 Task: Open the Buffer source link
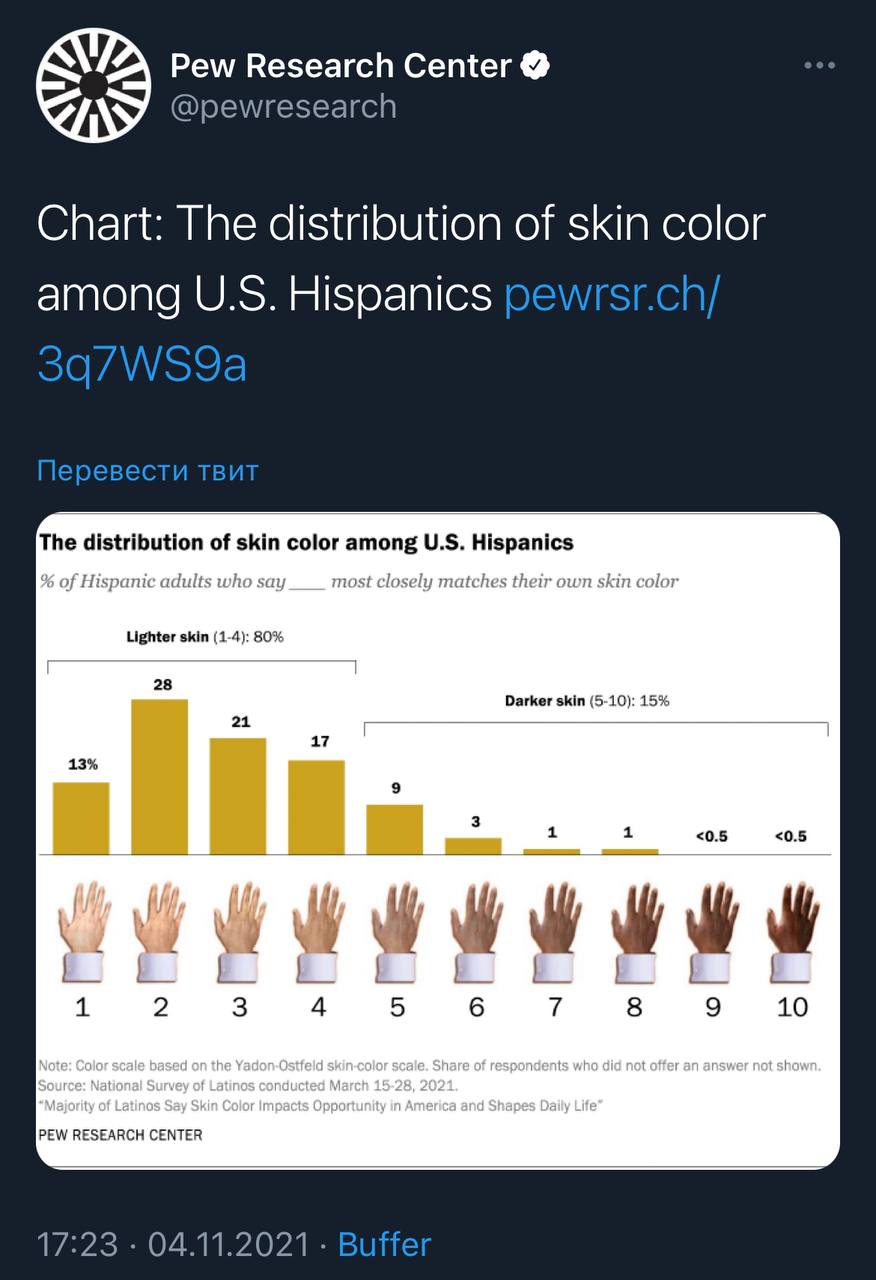tap(384, 1244)
